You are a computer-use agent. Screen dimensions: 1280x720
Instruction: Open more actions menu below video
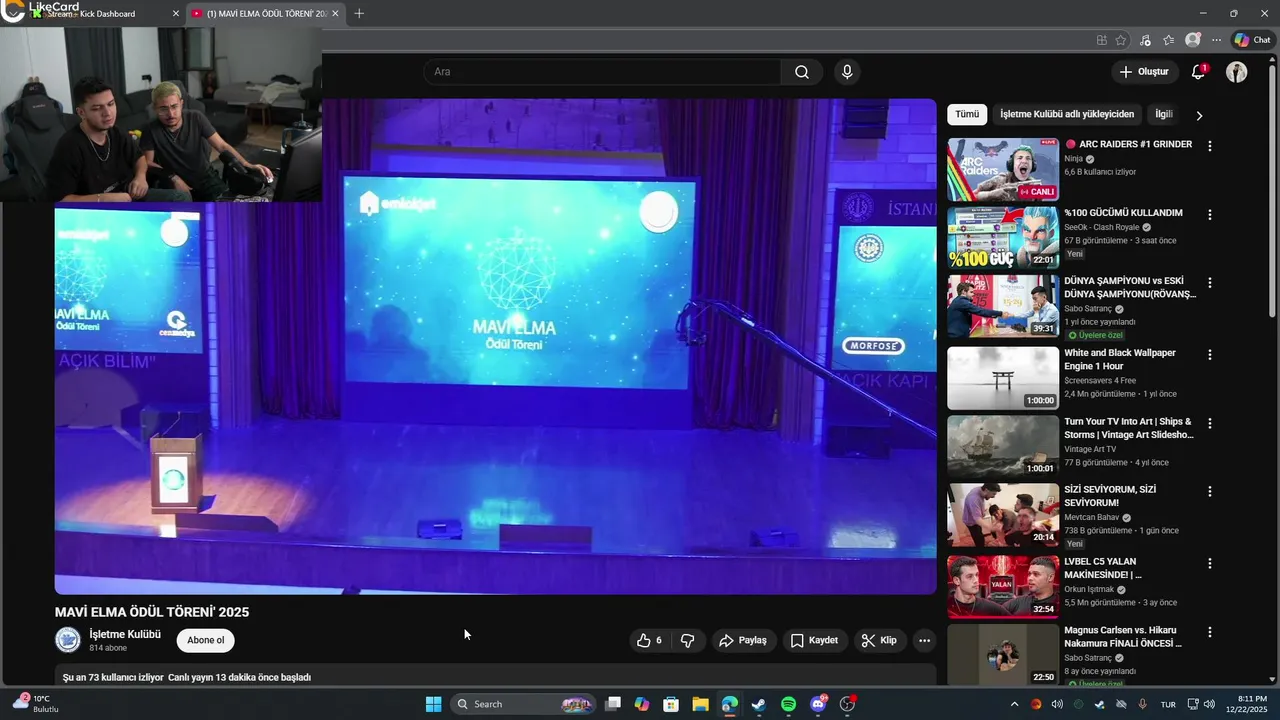pos(924,640)
